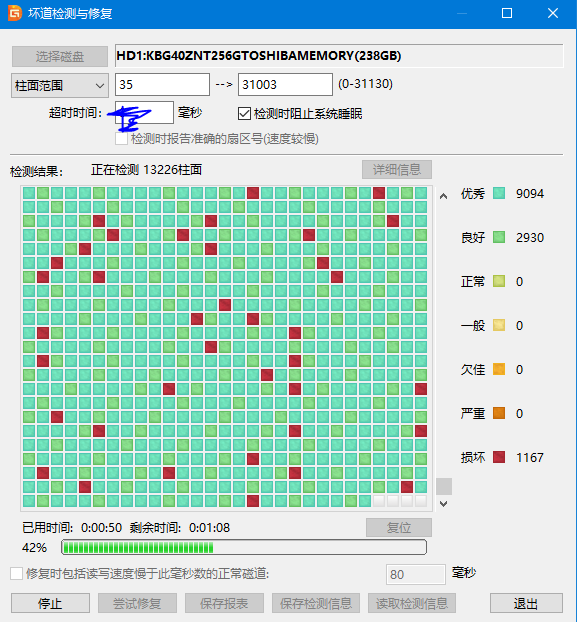Click the 正常 yellow-green legend swatch

coord(499,282)
